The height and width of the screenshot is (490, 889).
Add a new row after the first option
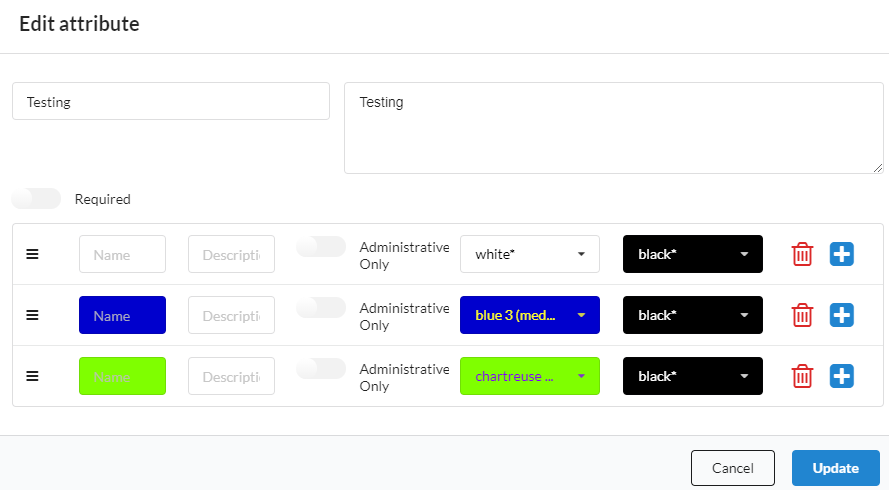click(x=842, y=254)
